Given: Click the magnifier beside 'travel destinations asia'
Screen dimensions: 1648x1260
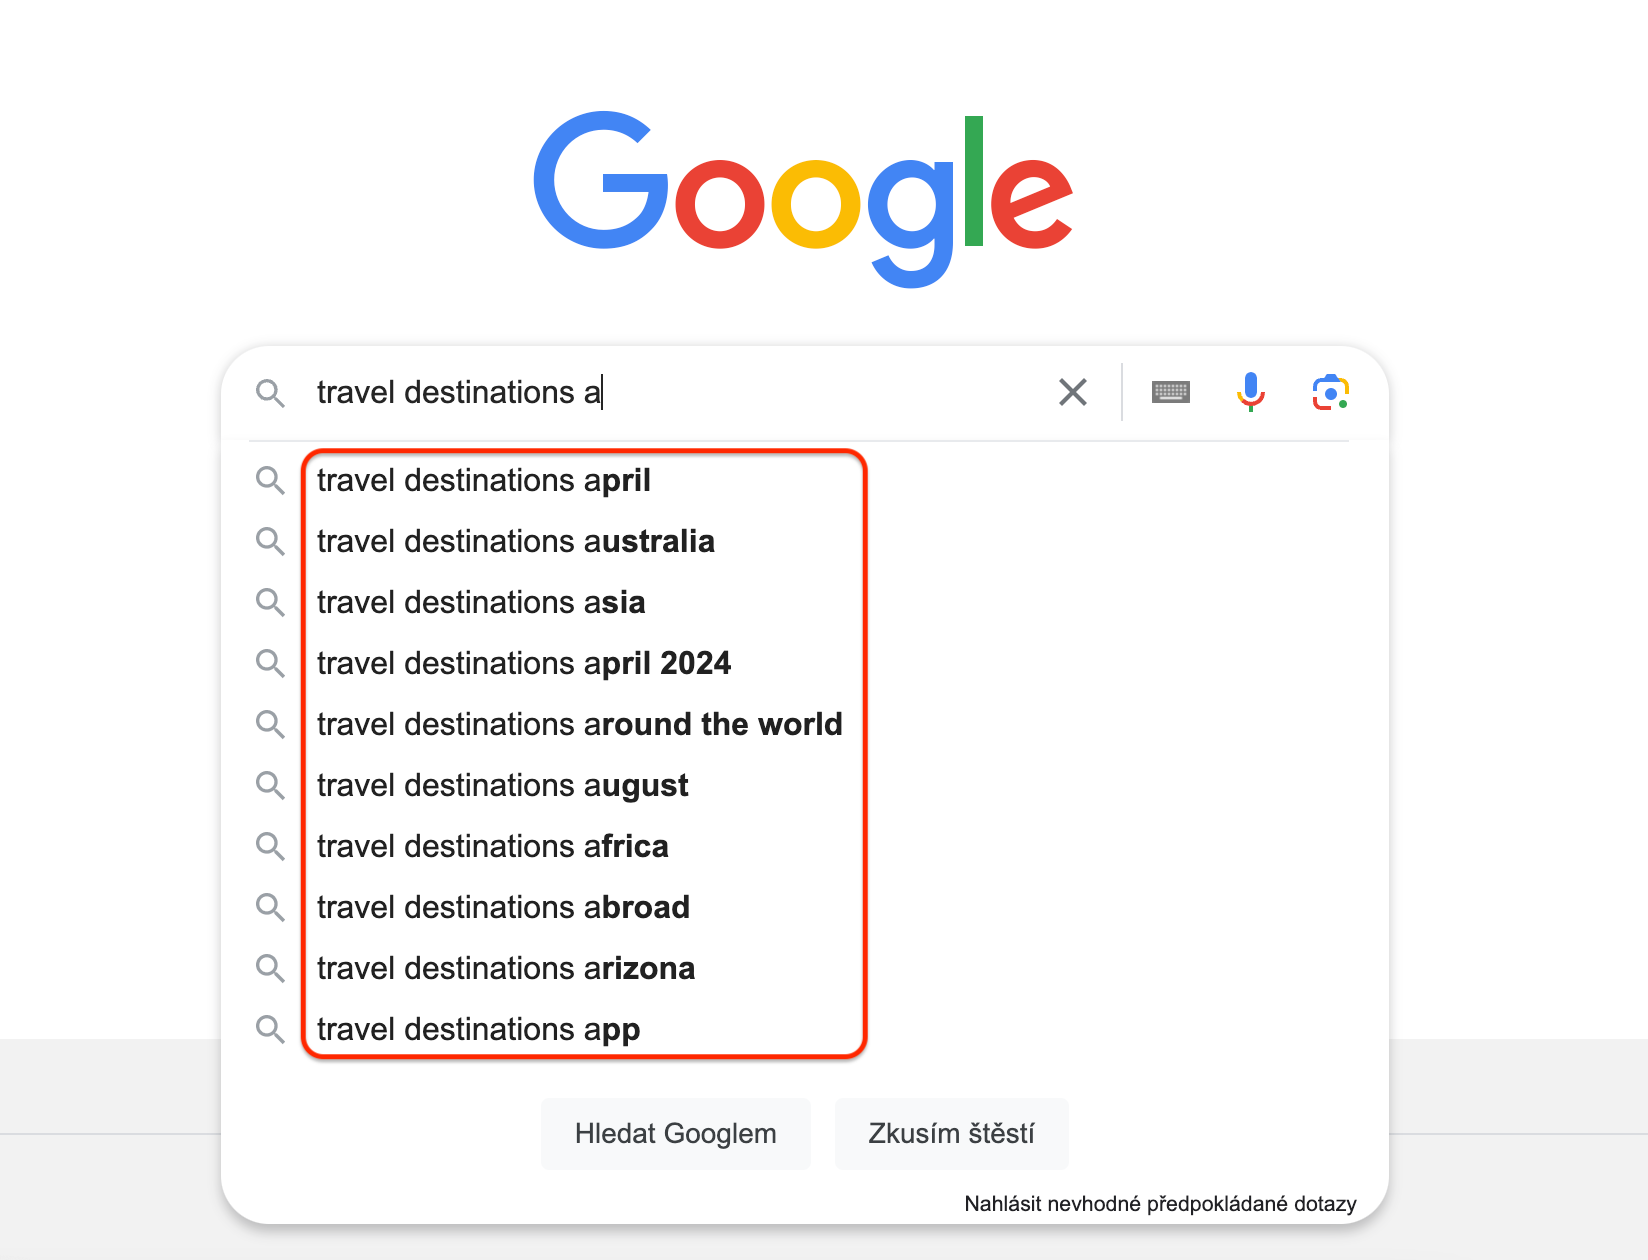Looking at the screenshot, I should pos(270,602).
